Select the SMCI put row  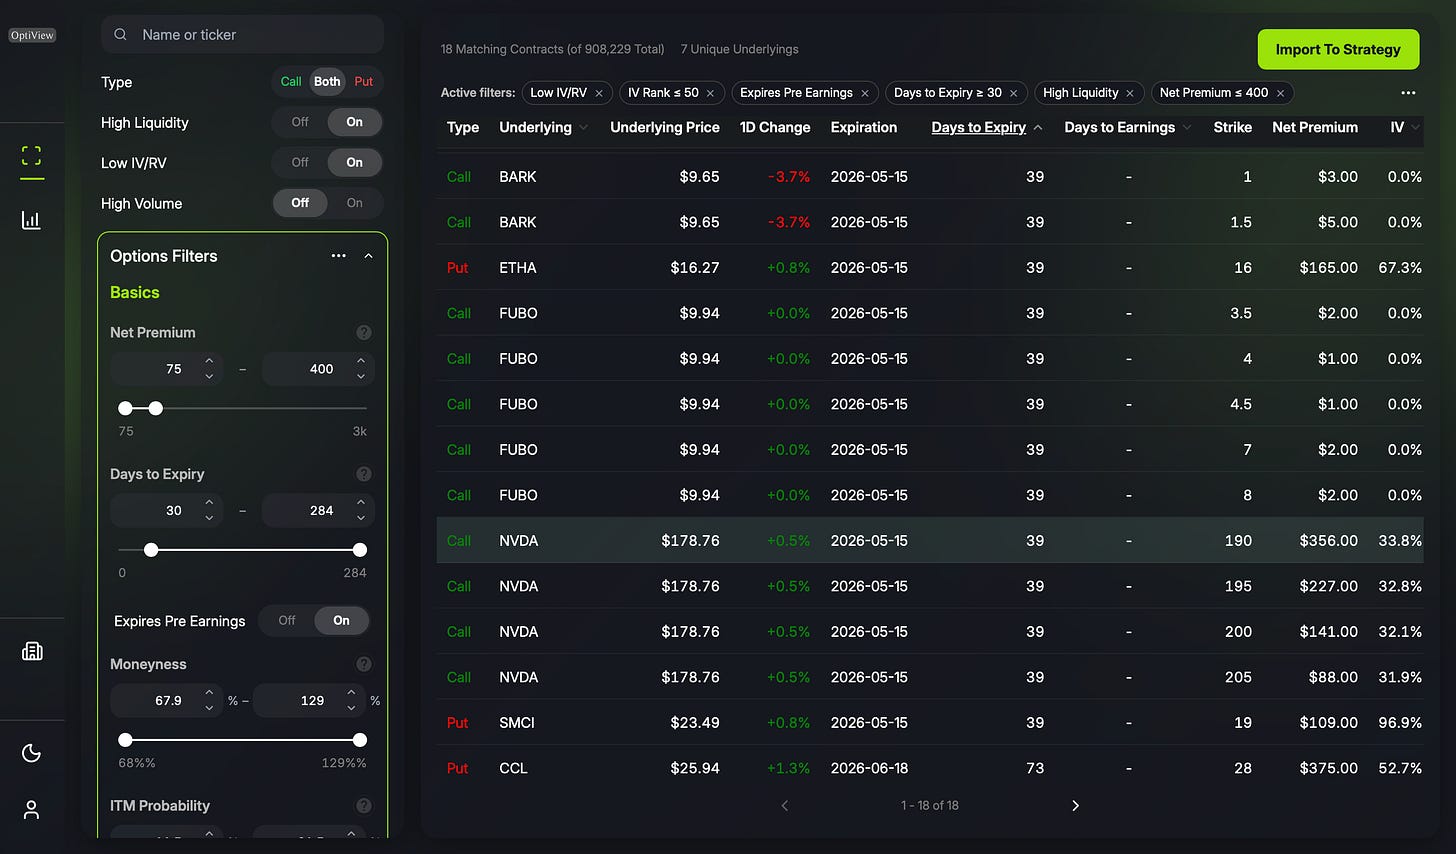pos(930,722)
